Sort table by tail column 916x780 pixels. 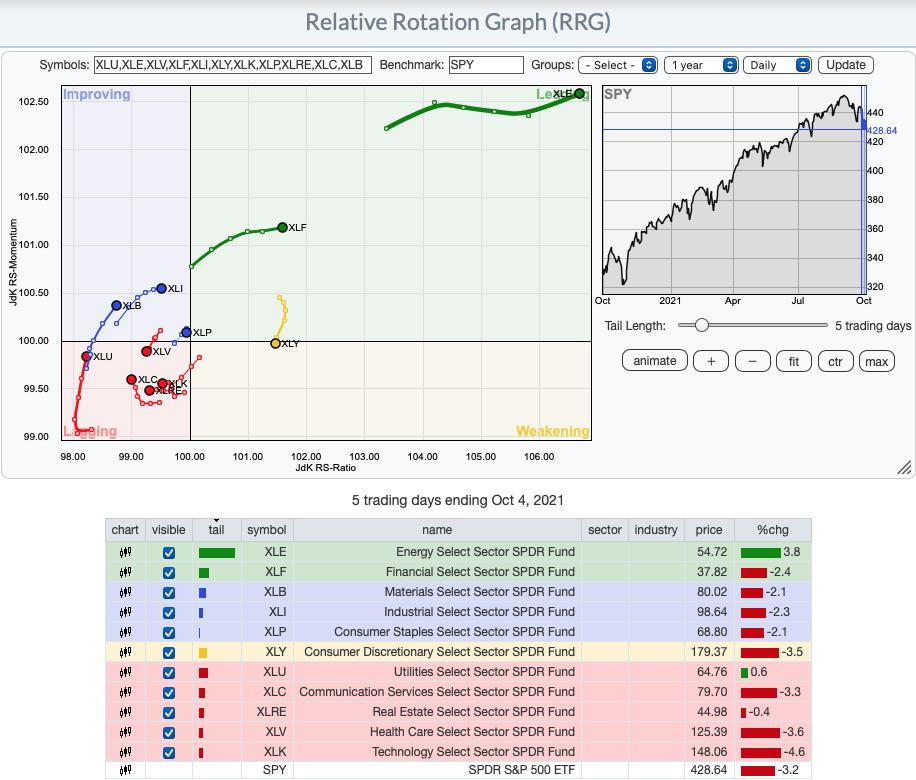click(x=216, y=530)
